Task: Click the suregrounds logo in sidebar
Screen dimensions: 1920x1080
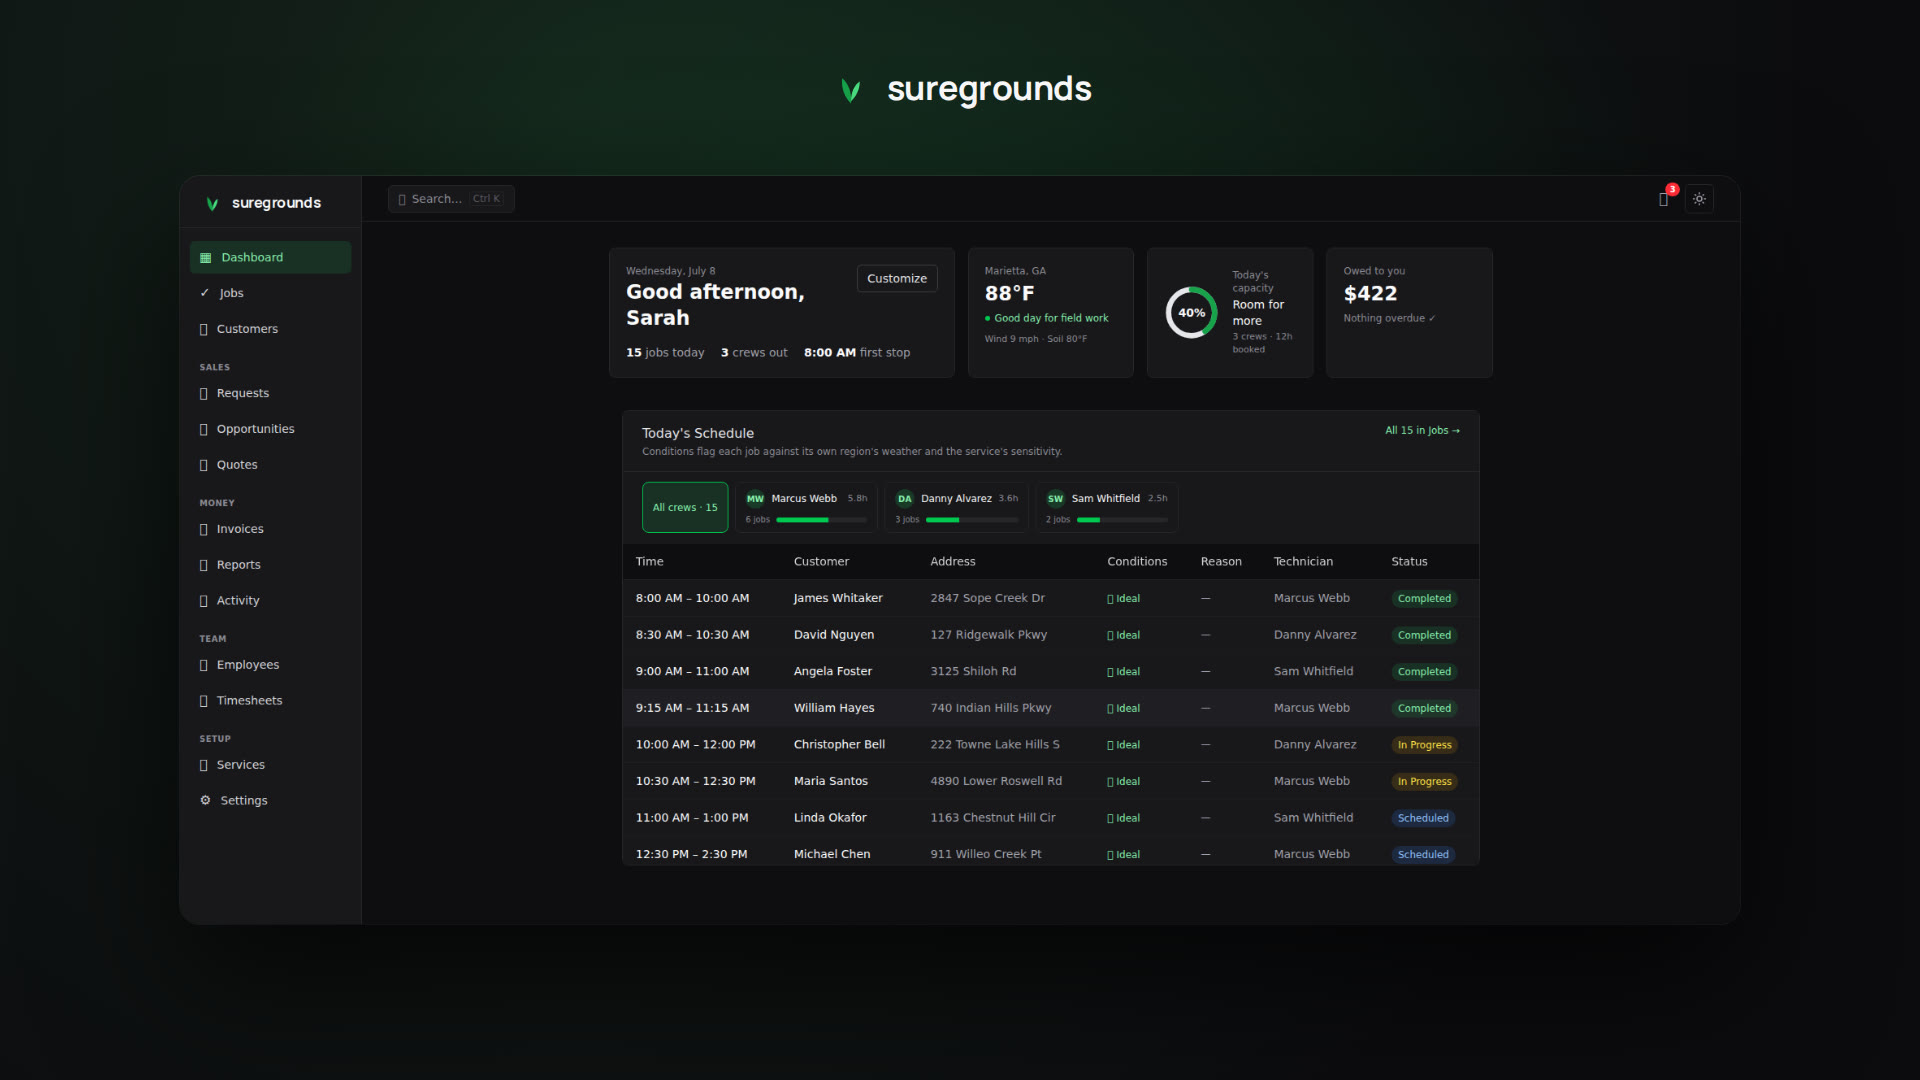Action: [264, 203]
